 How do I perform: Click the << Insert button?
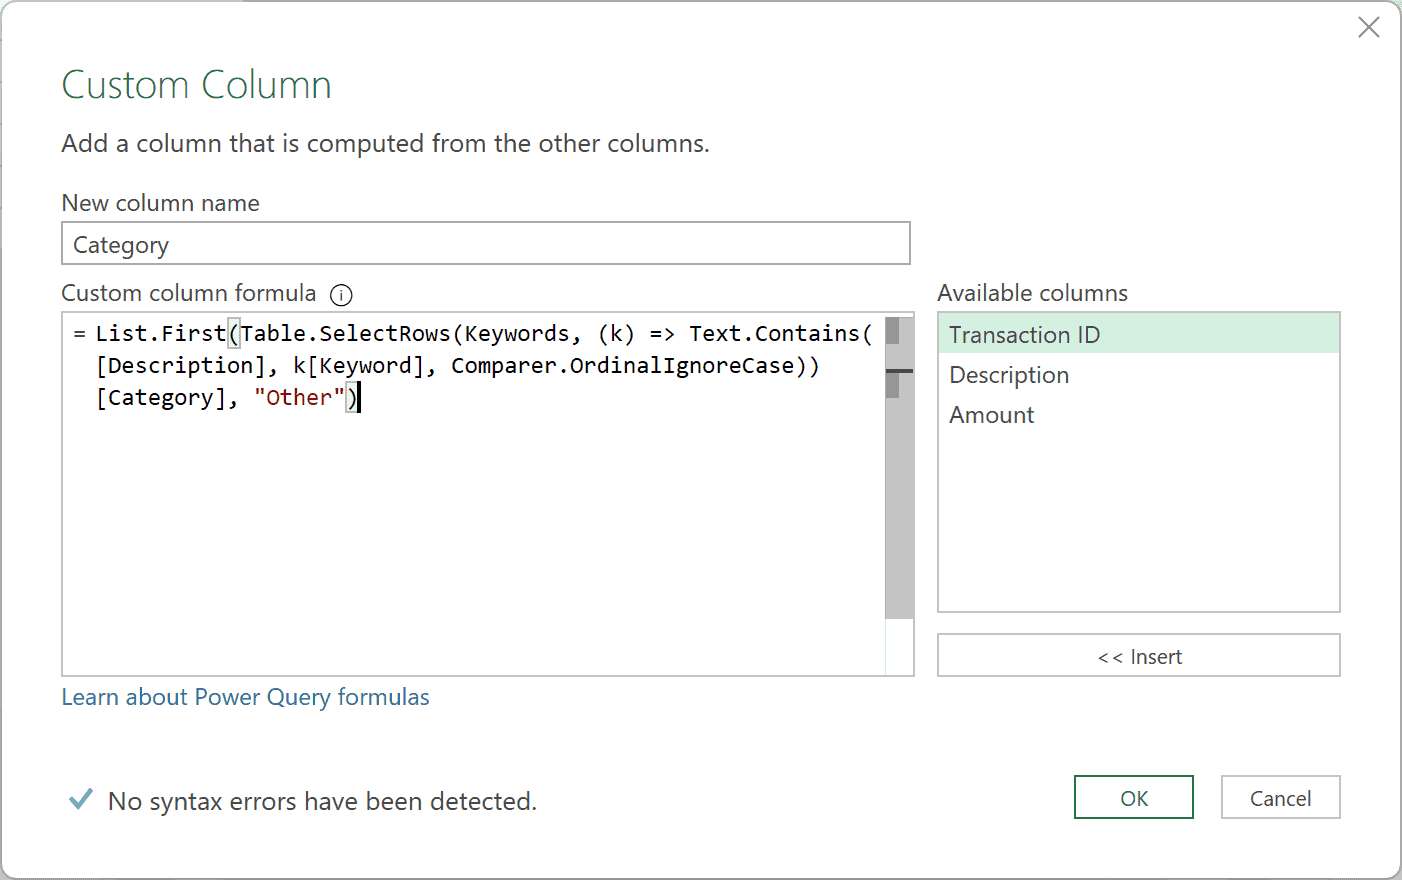(x=1138, y=656)
